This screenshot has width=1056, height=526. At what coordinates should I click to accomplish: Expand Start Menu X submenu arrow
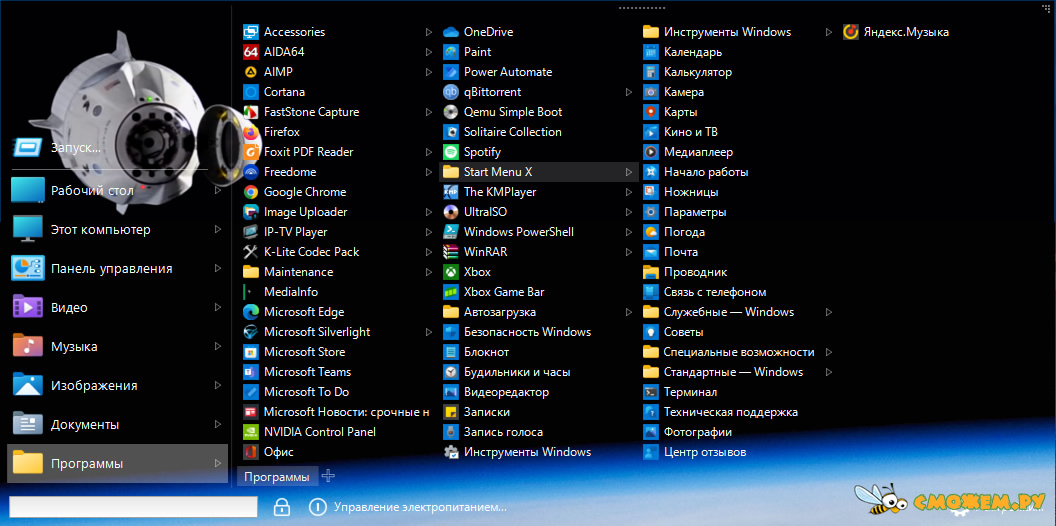[628, 172]
